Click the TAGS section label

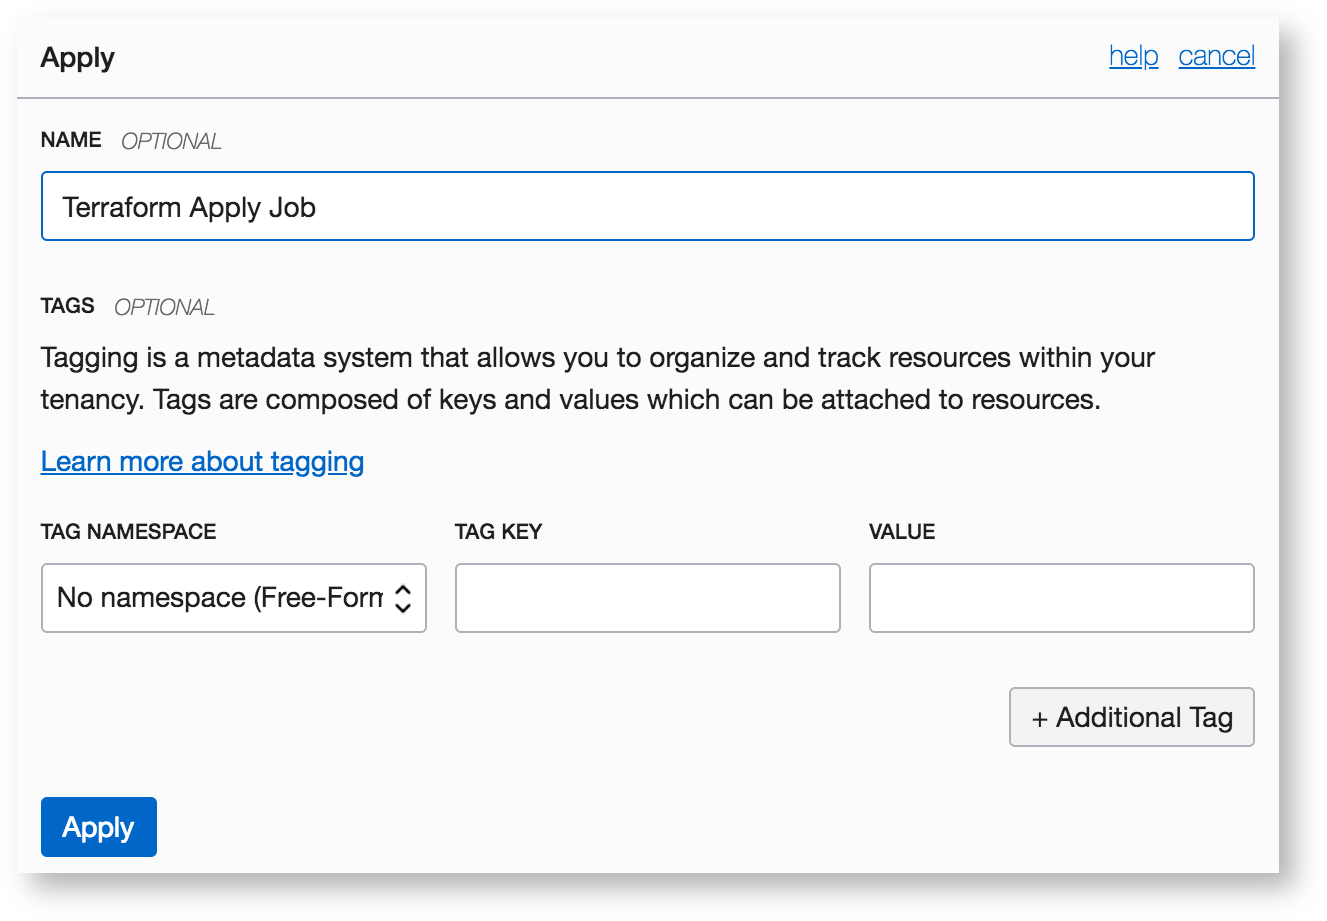pyautogui.click(x=68, y=306)
